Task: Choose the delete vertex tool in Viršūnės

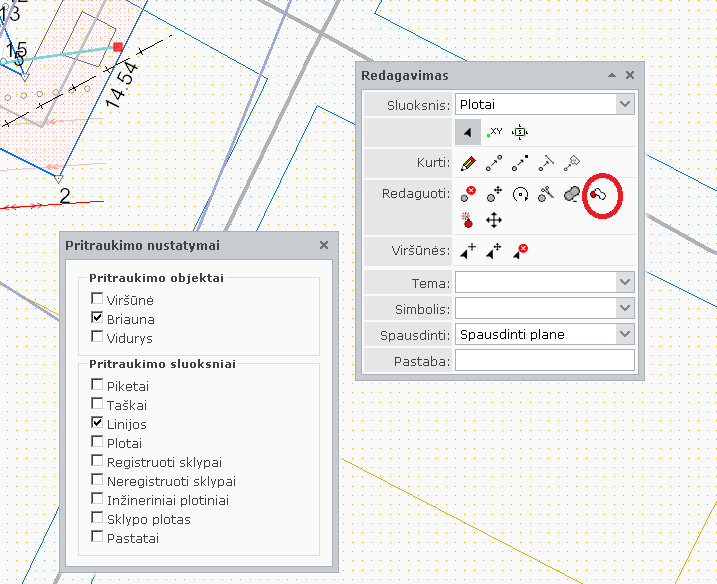Action: [x=520, y=251]
